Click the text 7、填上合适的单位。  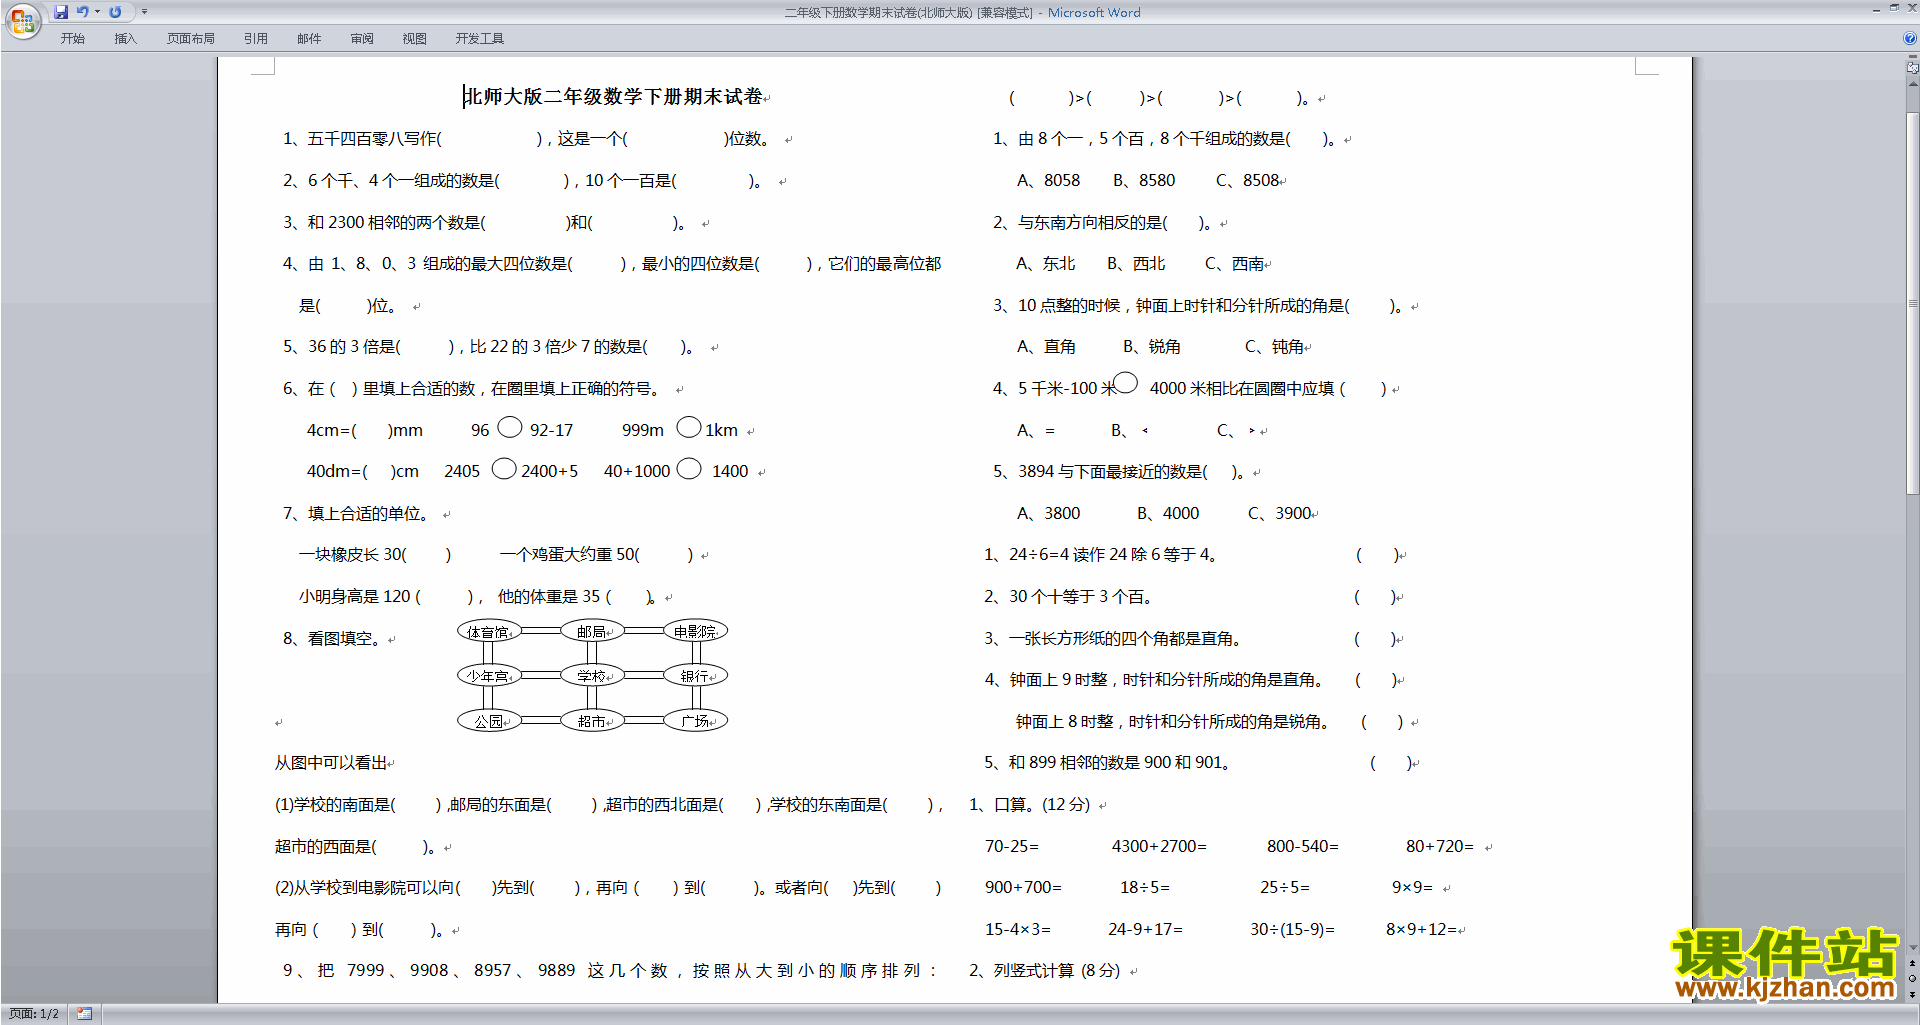[x=359, y=513]
